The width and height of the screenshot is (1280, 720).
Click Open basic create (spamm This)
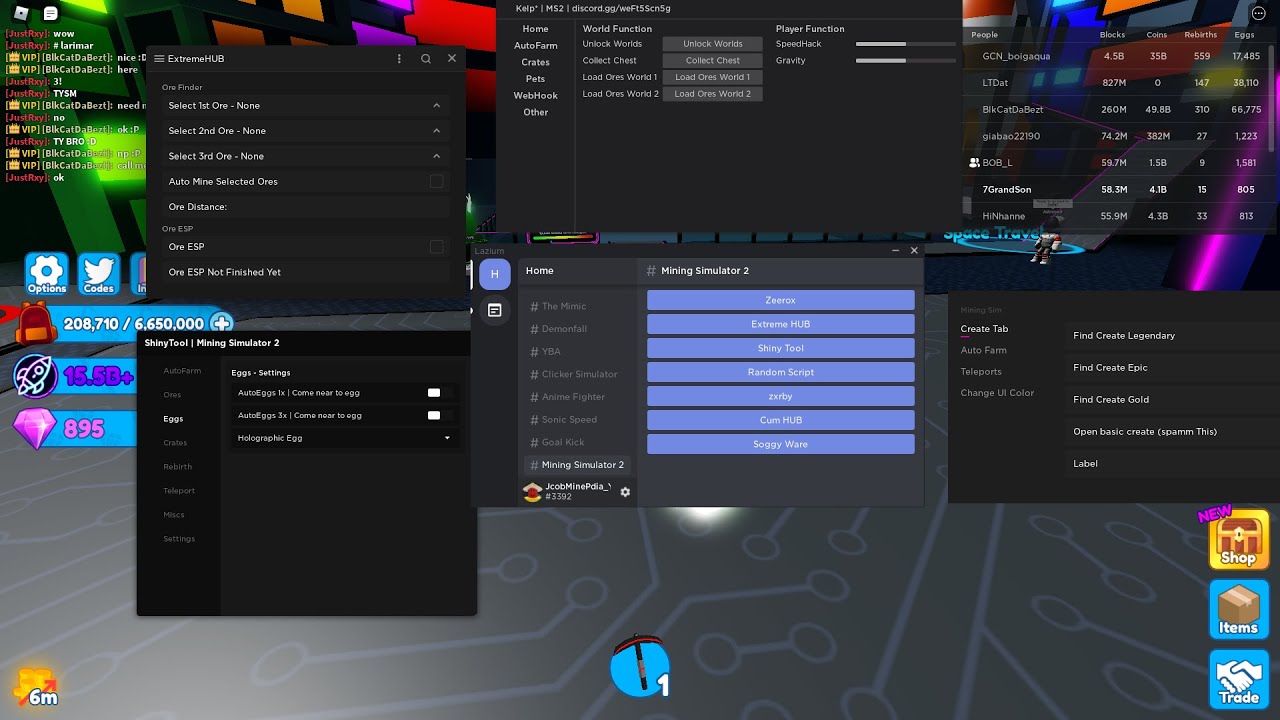1145,432
